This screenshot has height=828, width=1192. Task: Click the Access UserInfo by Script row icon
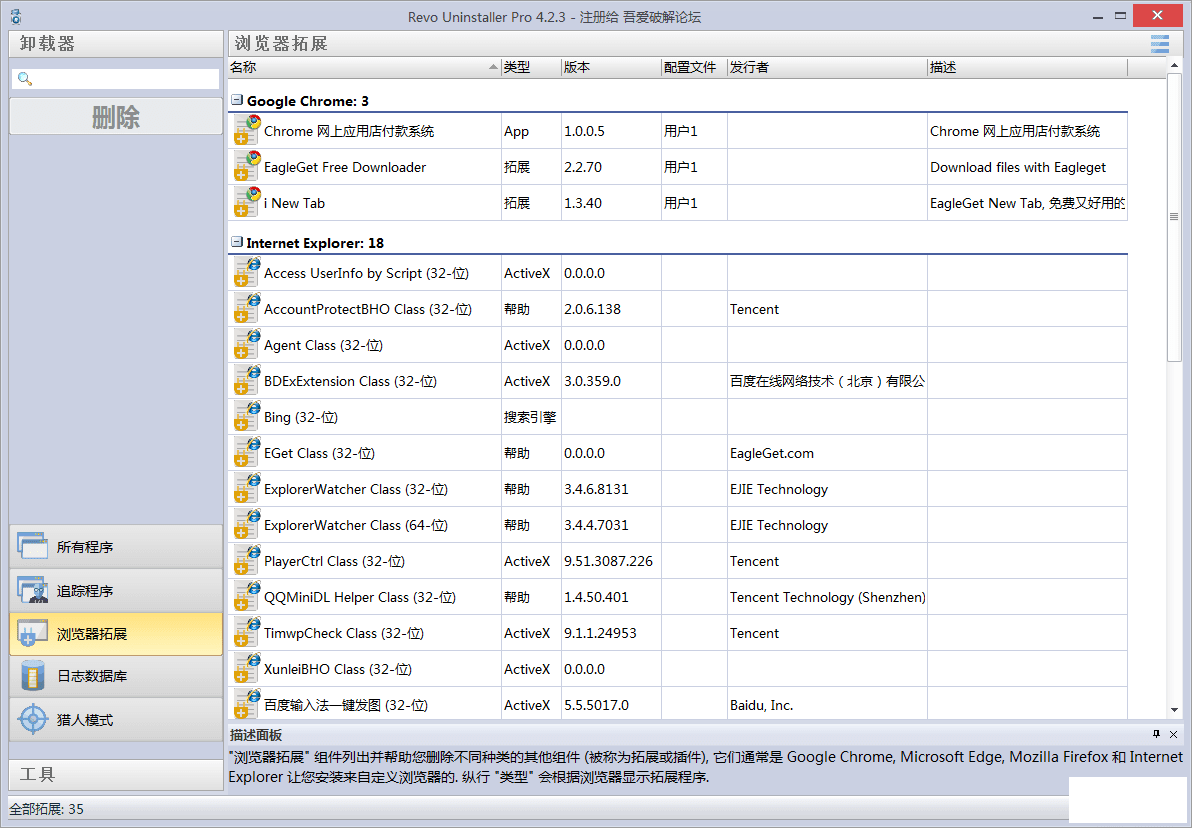pos(247,273)
